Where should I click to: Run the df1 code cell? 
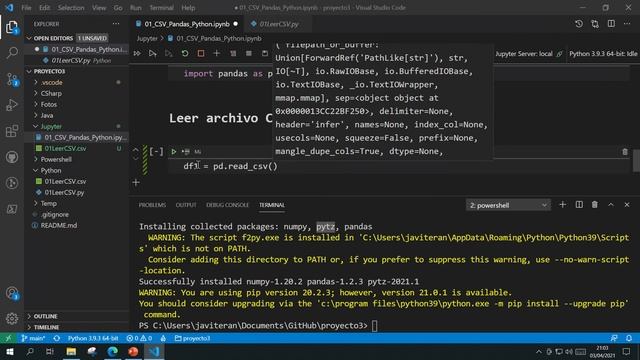tap(173, 152)
